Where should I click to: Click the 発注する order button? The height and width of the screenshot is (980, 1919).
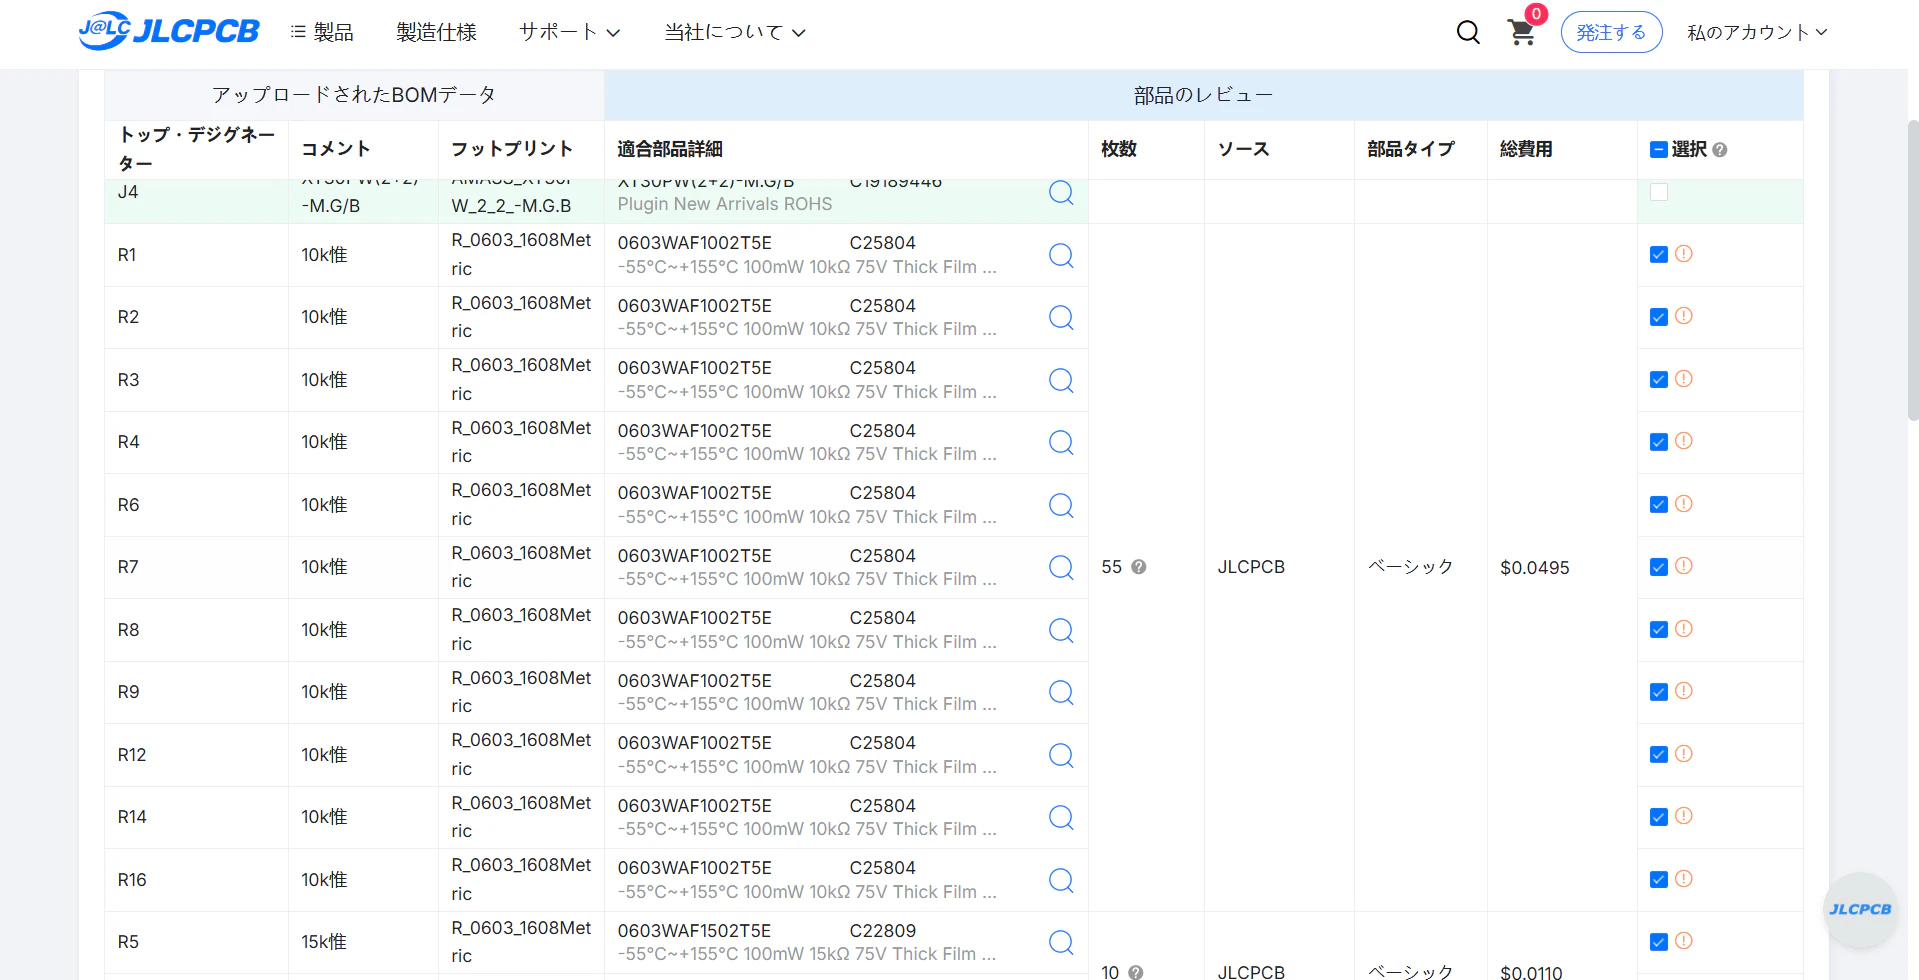click(1611, 33)
